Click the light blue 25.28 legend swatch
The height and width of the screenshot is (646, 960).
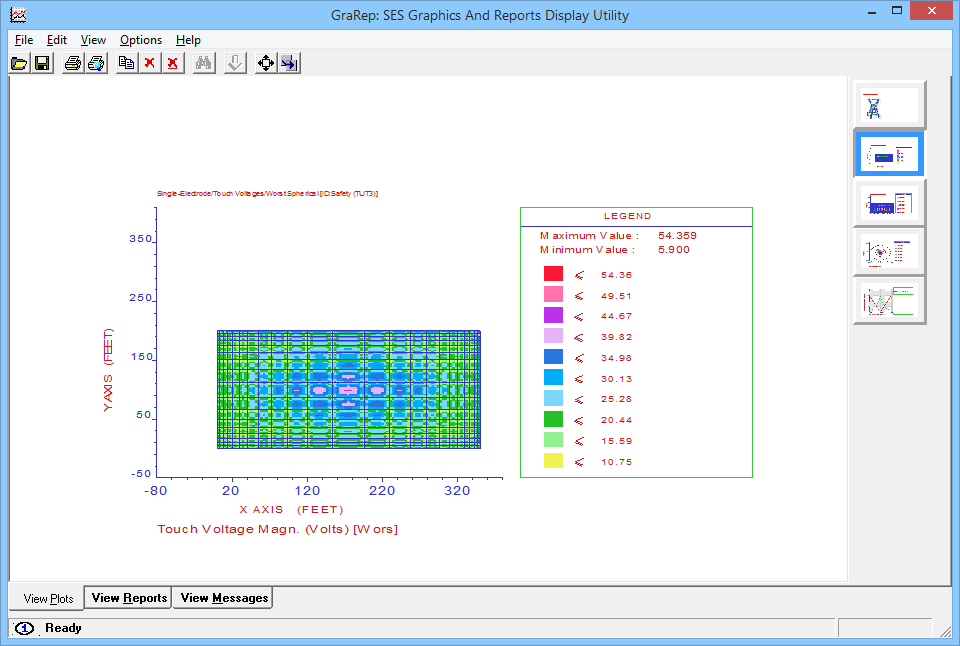(x=553, y=399)
